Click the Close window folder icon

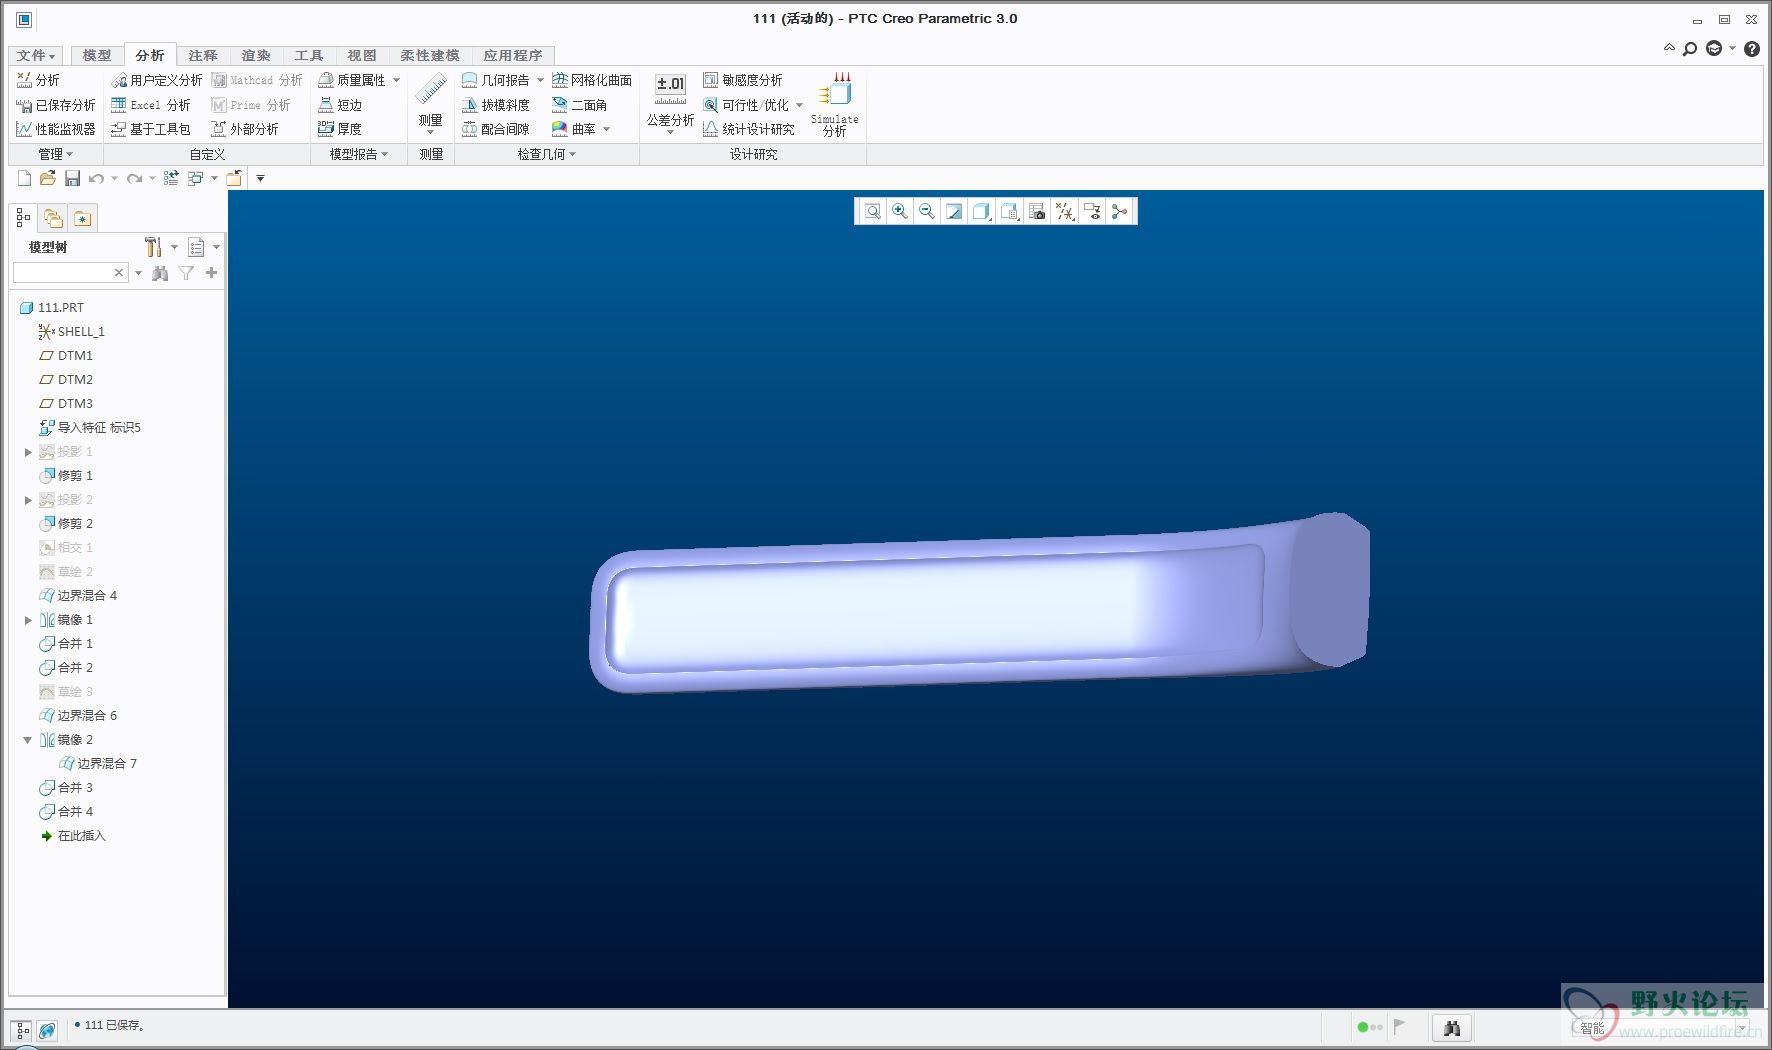pyautogui.click(x=234, y=178)
